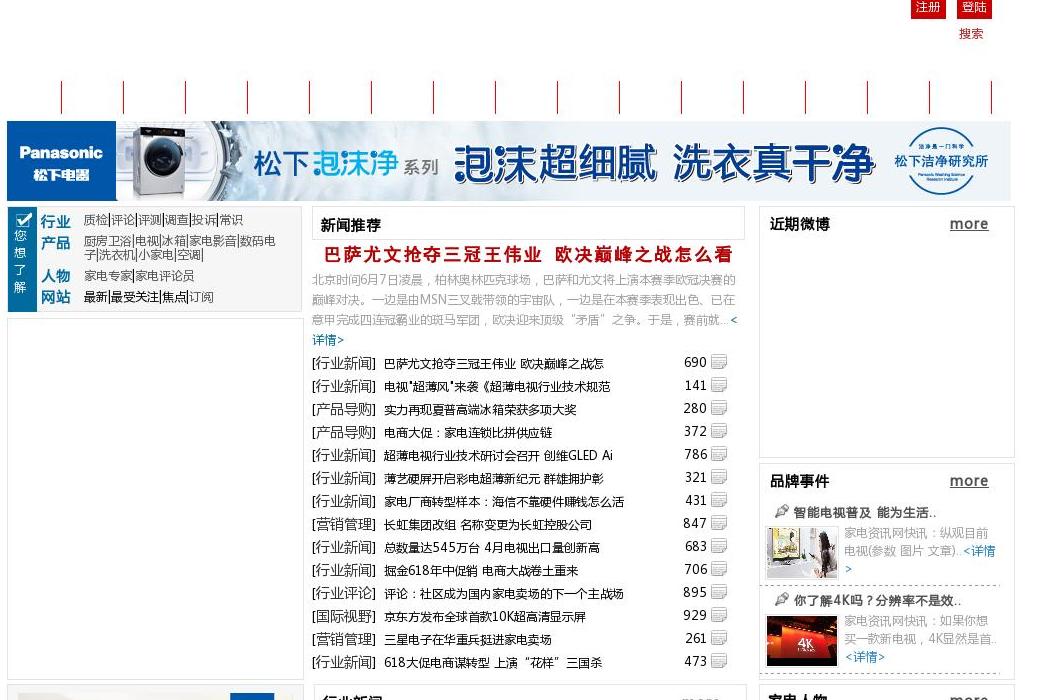Open the 4K red cinema thumbnail

tap(802, 640)
